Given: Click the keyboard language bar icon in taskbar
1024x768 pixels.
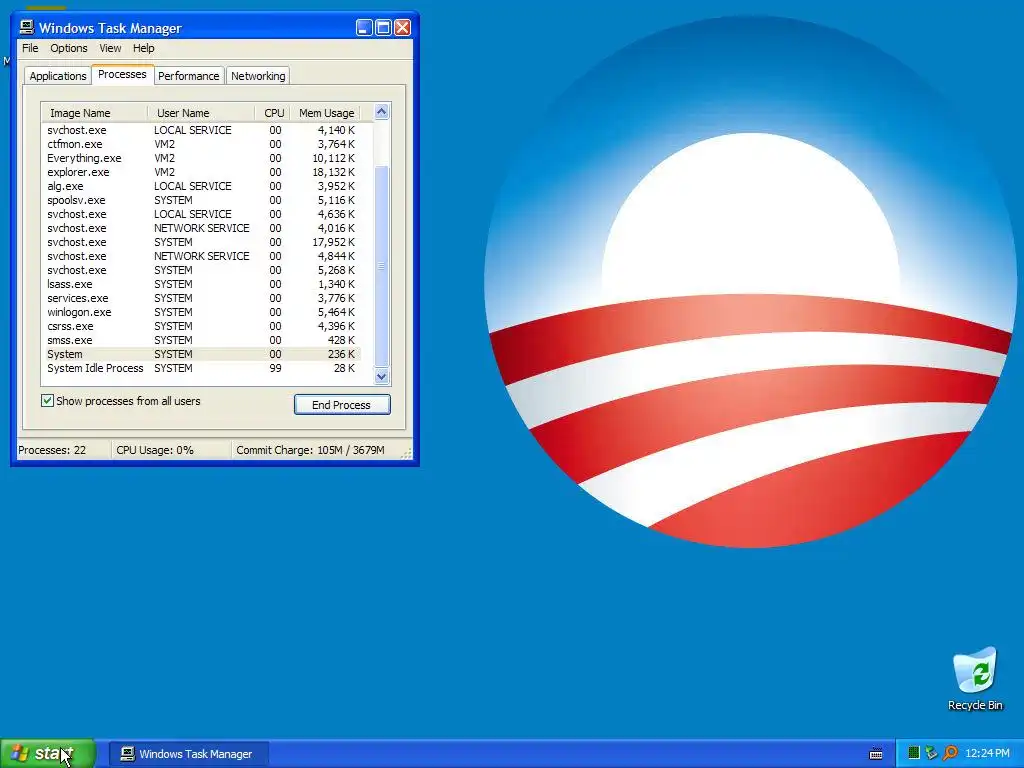Looking at the screenshot, I should click(x=876, y=754).
